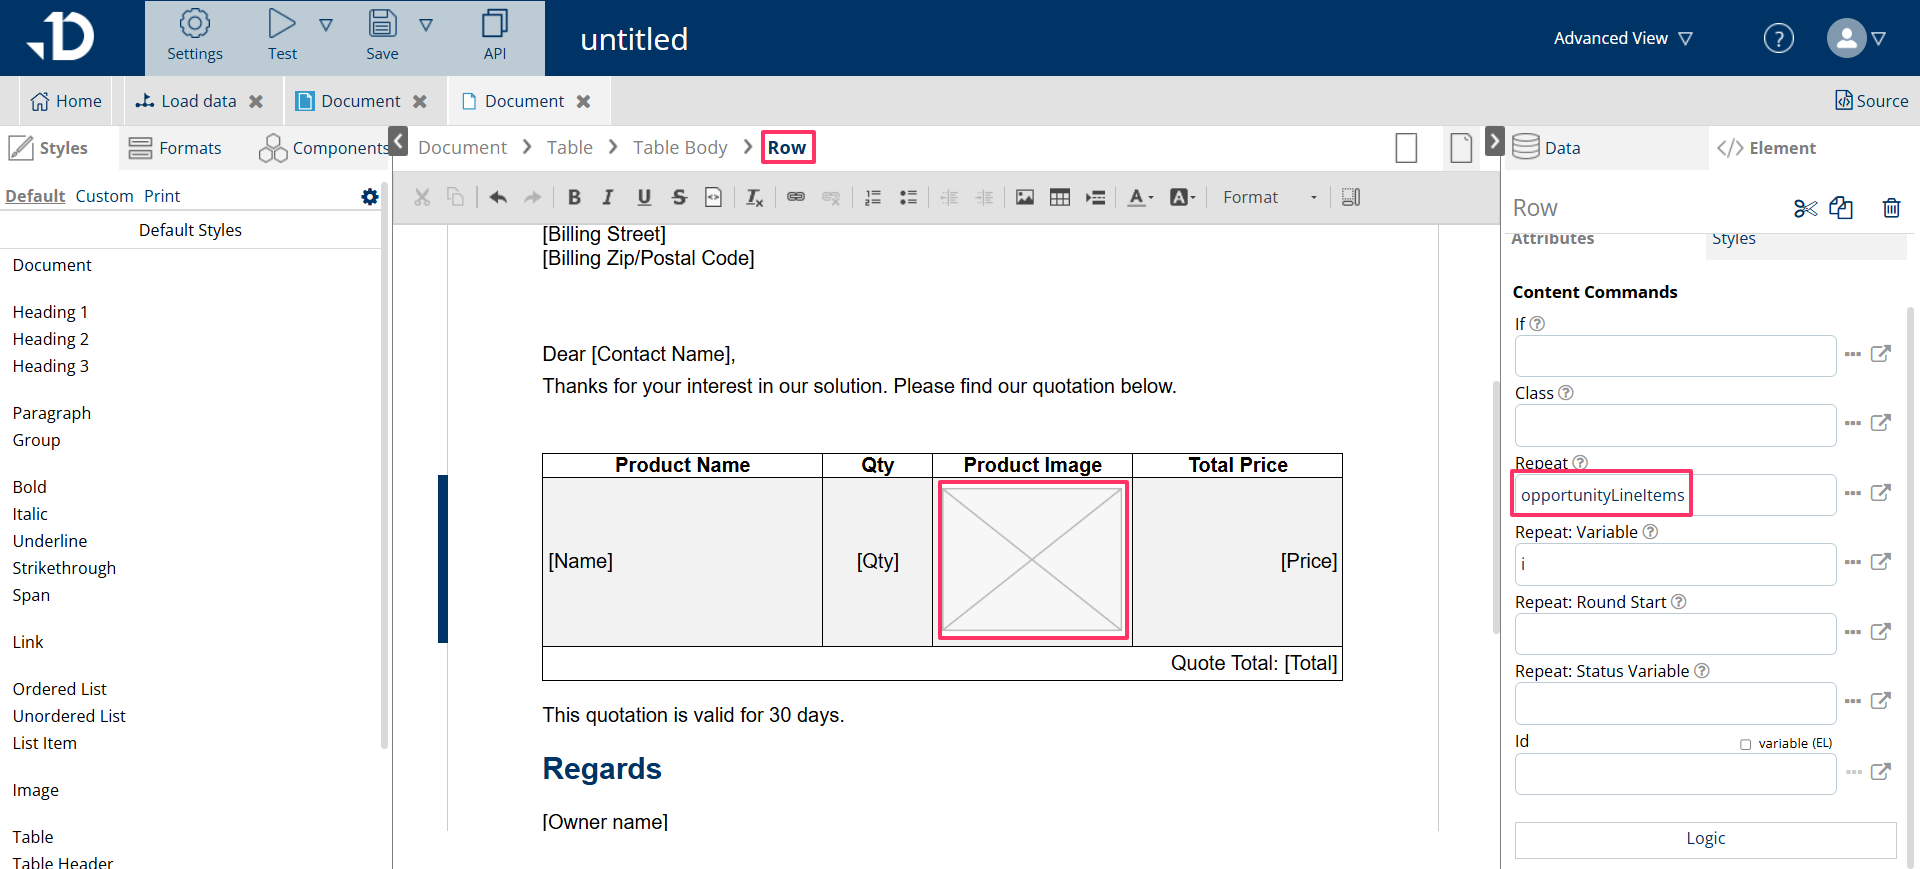Click the Repeat field containing opportunityLineItems
Viewport: 1920px width, 869px height.
click(1674, 495)
